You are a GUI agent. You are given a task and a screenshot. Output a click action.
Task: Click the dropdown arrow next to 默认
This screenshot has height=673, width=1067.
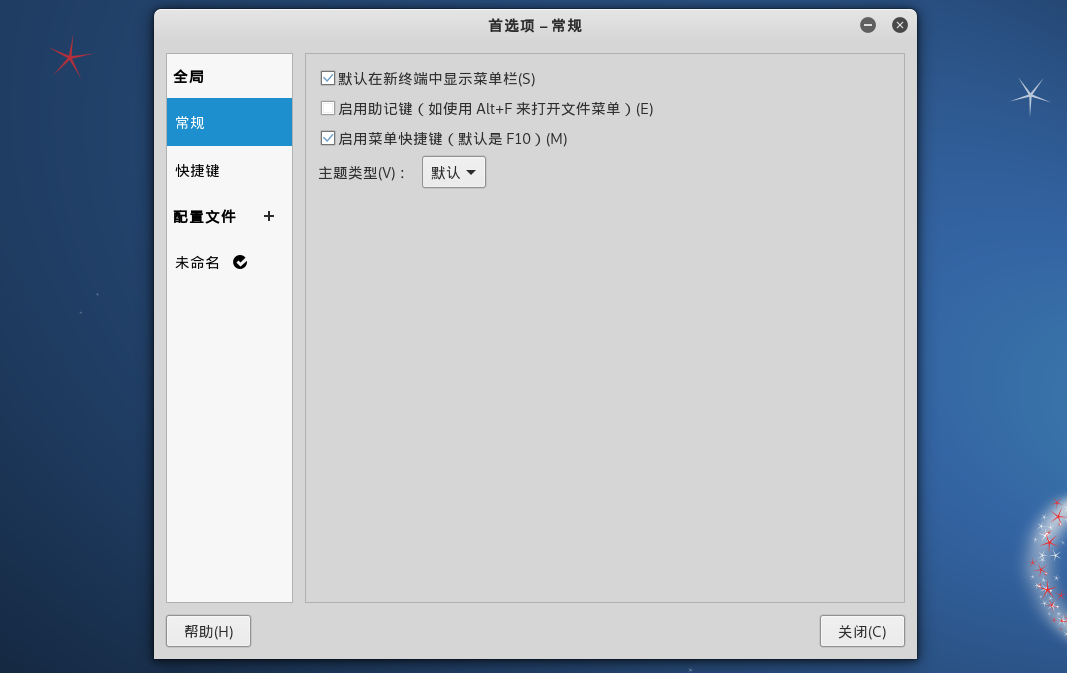click(x=471, y=173)
